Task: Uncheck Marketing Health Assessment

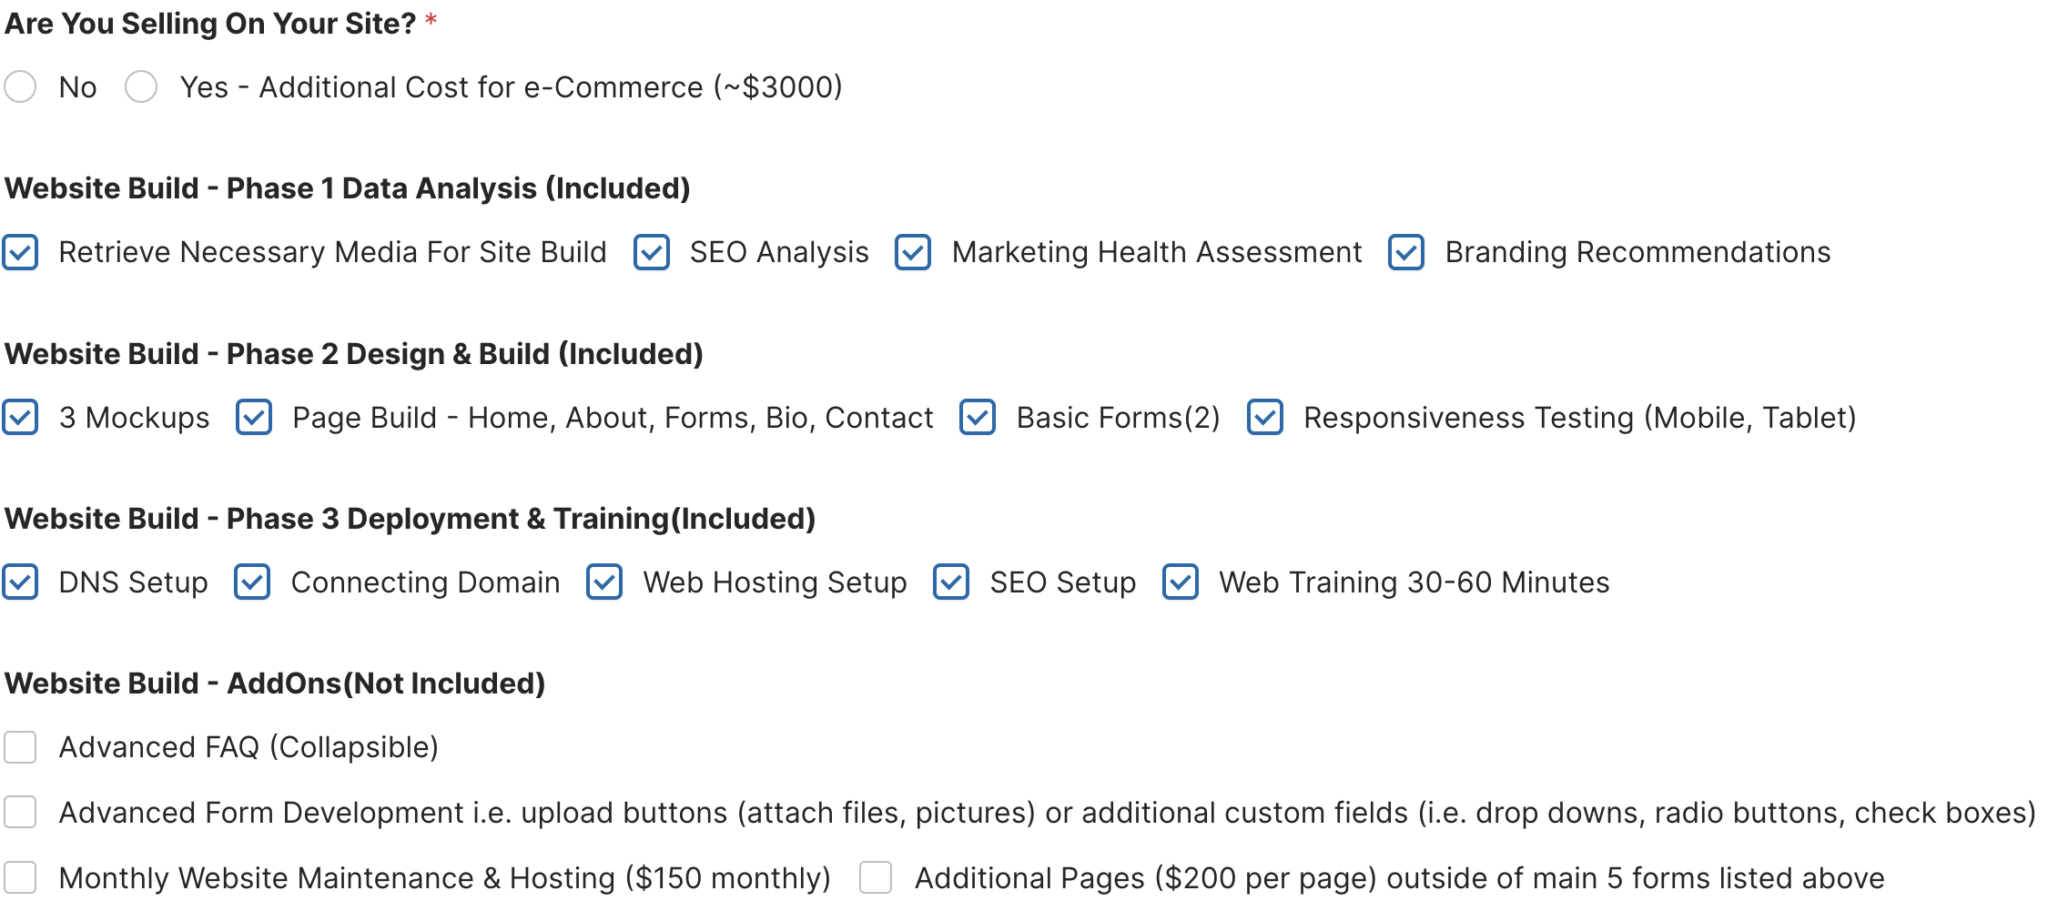Action: pos(913,252)
